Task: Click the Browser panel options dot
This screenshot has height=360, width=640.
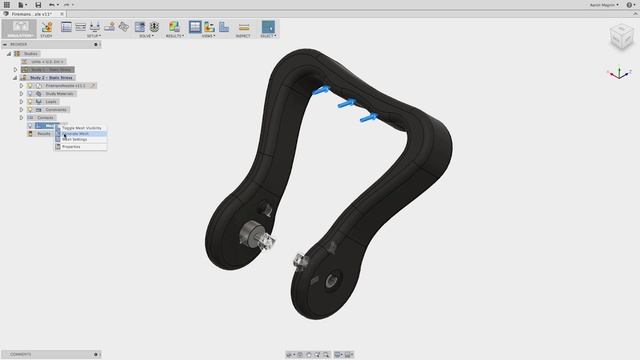Action: (96, 44)
